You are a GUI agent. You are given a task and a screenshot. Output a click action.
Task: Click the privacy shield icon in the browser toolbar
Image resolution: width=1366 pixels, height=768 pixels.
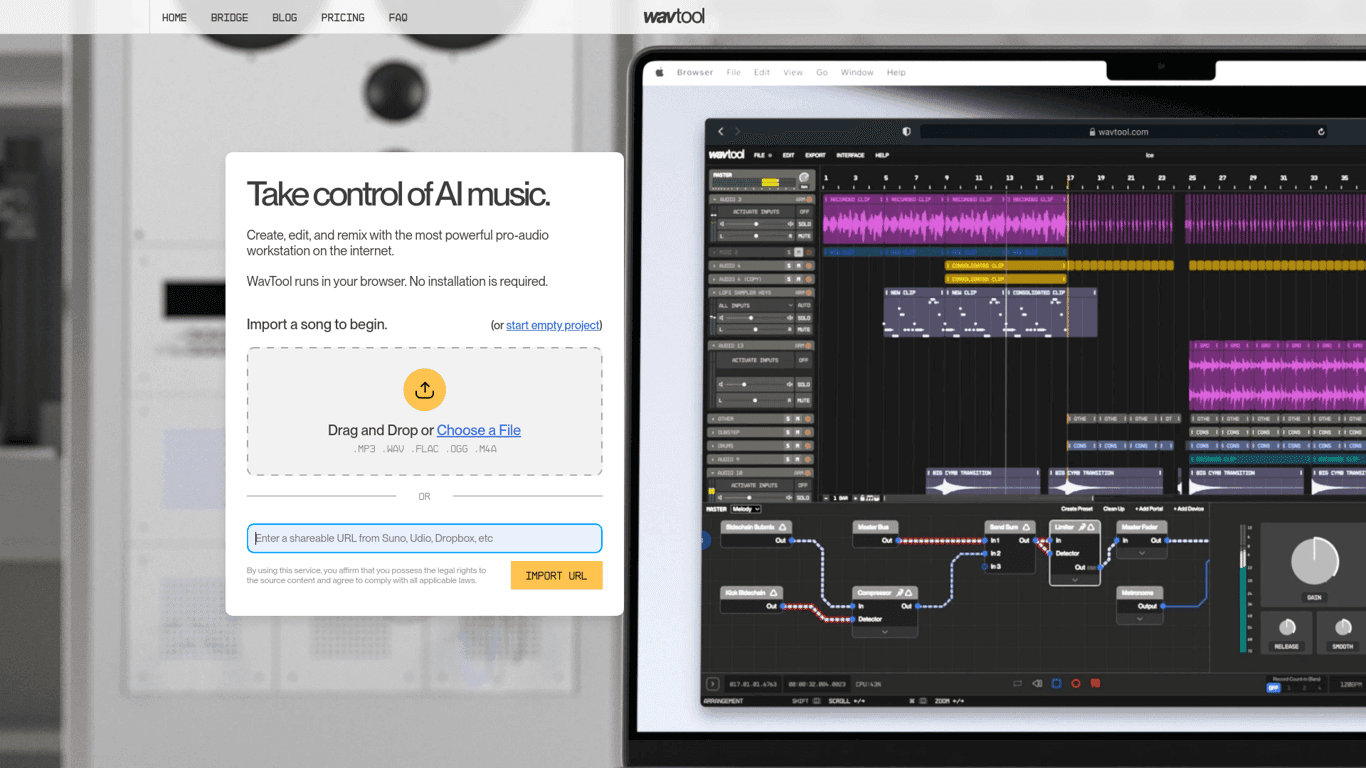(x=907, y=132)
